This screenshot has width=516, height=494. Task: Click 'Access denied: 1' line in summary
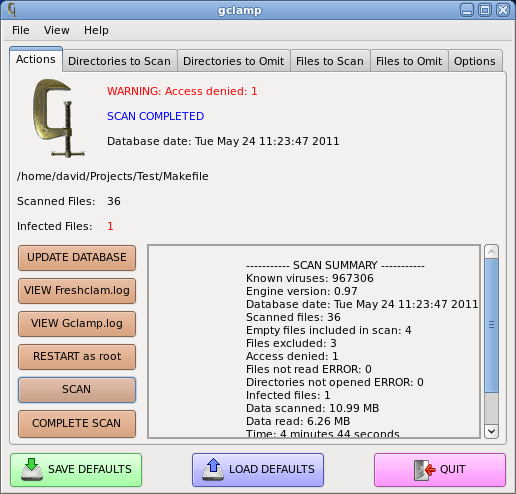(x=292, y=356)
